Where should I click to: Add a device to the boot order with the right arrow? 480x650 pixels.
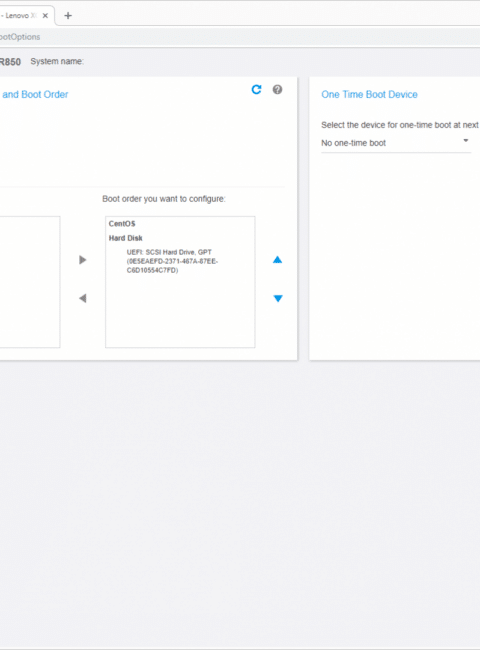82,260
